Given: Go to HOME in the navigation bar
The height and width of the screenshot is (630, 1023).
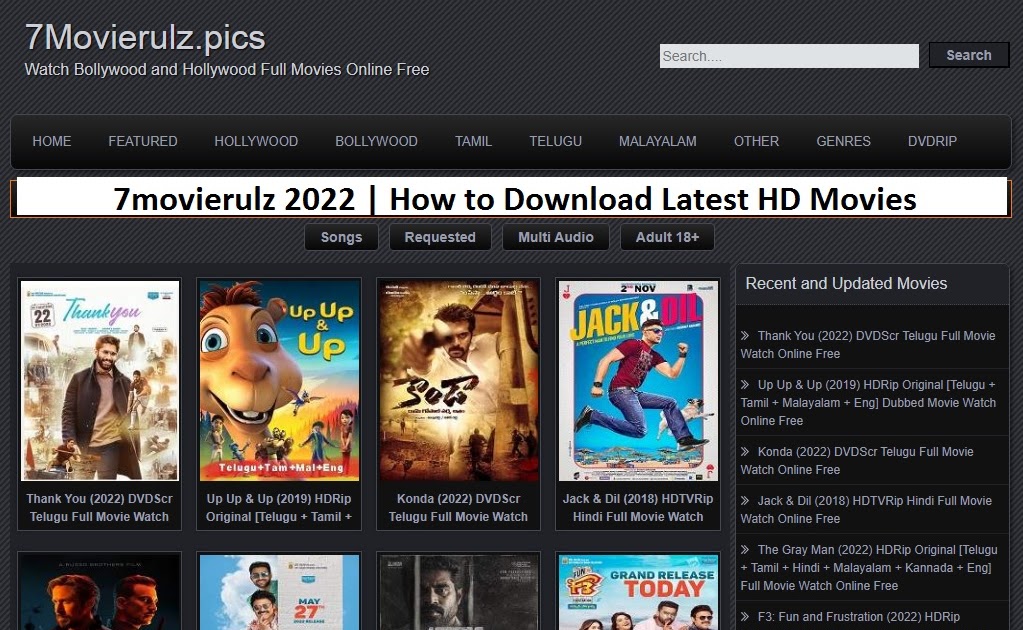Looking at the screenshot, I should pos(52,142).
